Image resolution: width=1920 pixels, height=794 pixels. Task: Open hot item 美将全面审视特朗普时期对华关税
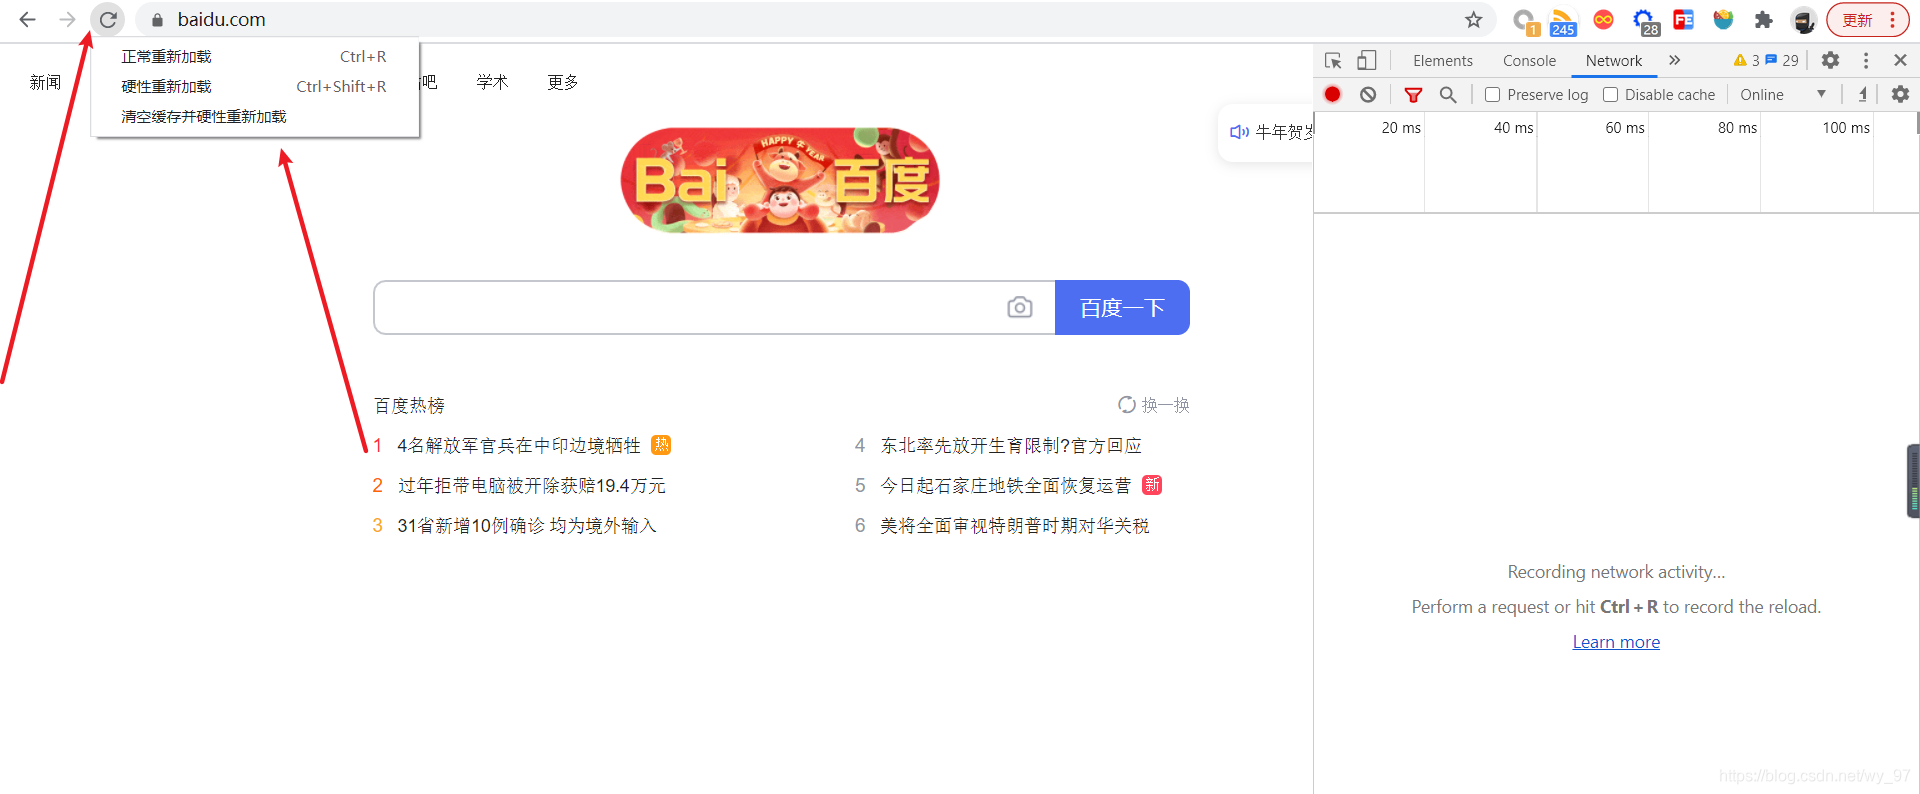(1015, 525)
